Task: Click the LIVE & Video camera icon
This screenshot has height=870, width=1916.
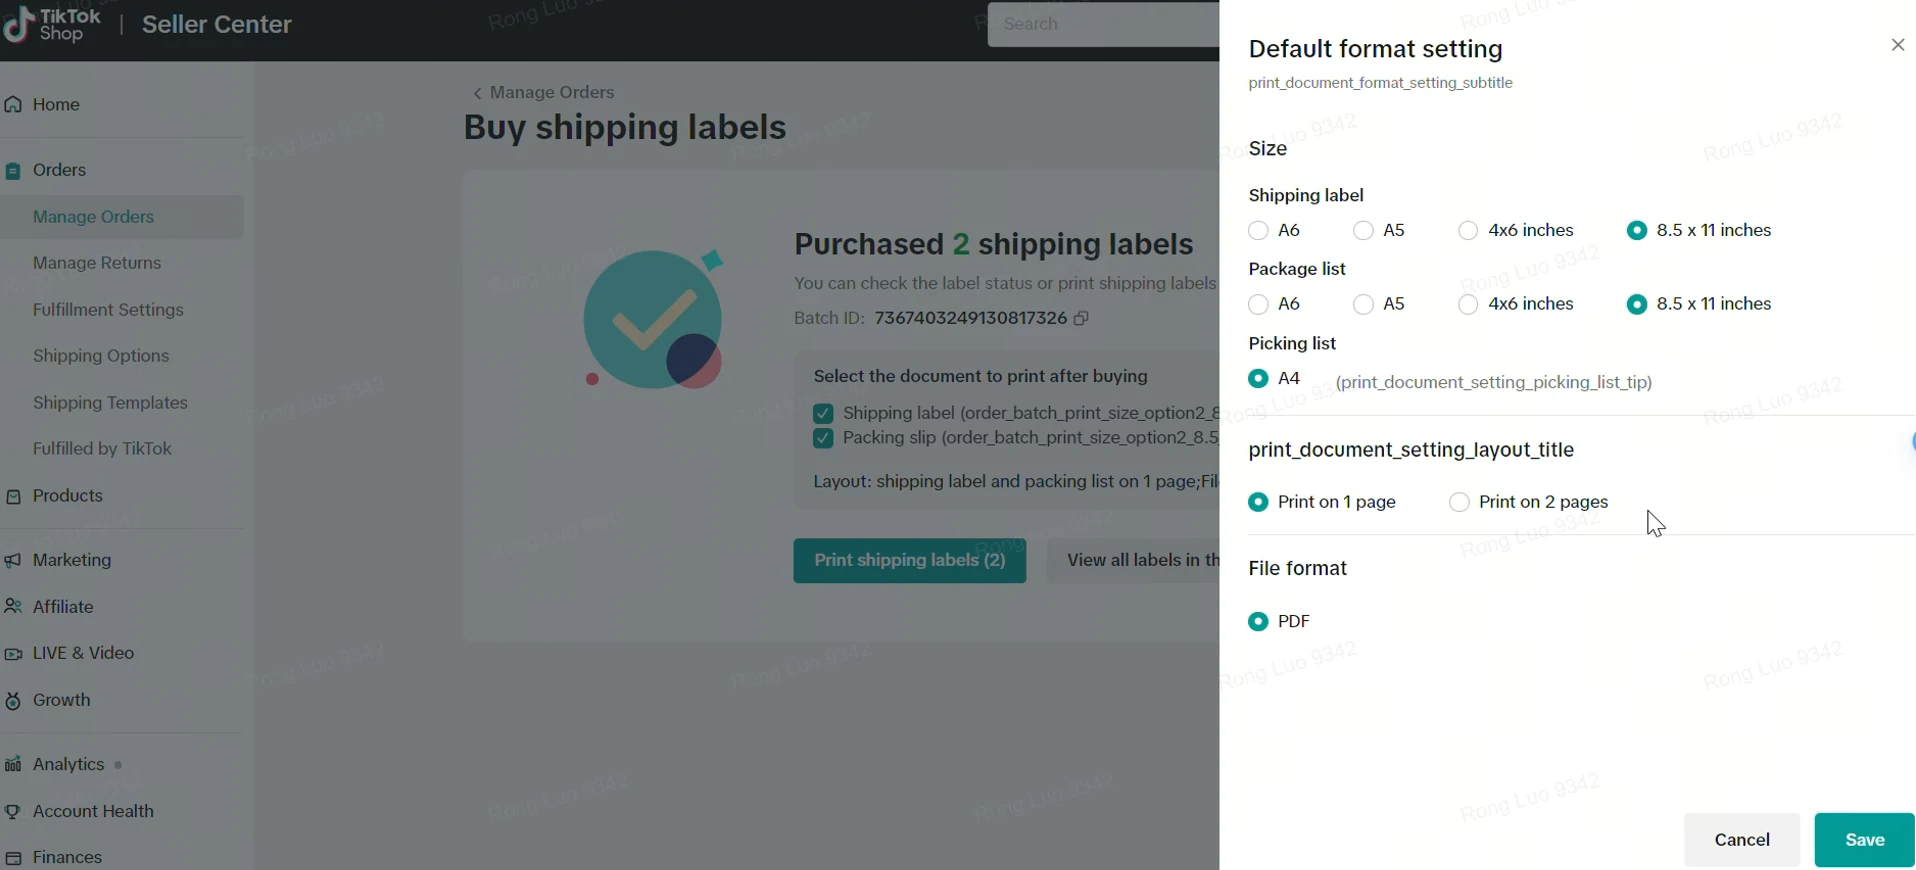Action: point(13,654)
